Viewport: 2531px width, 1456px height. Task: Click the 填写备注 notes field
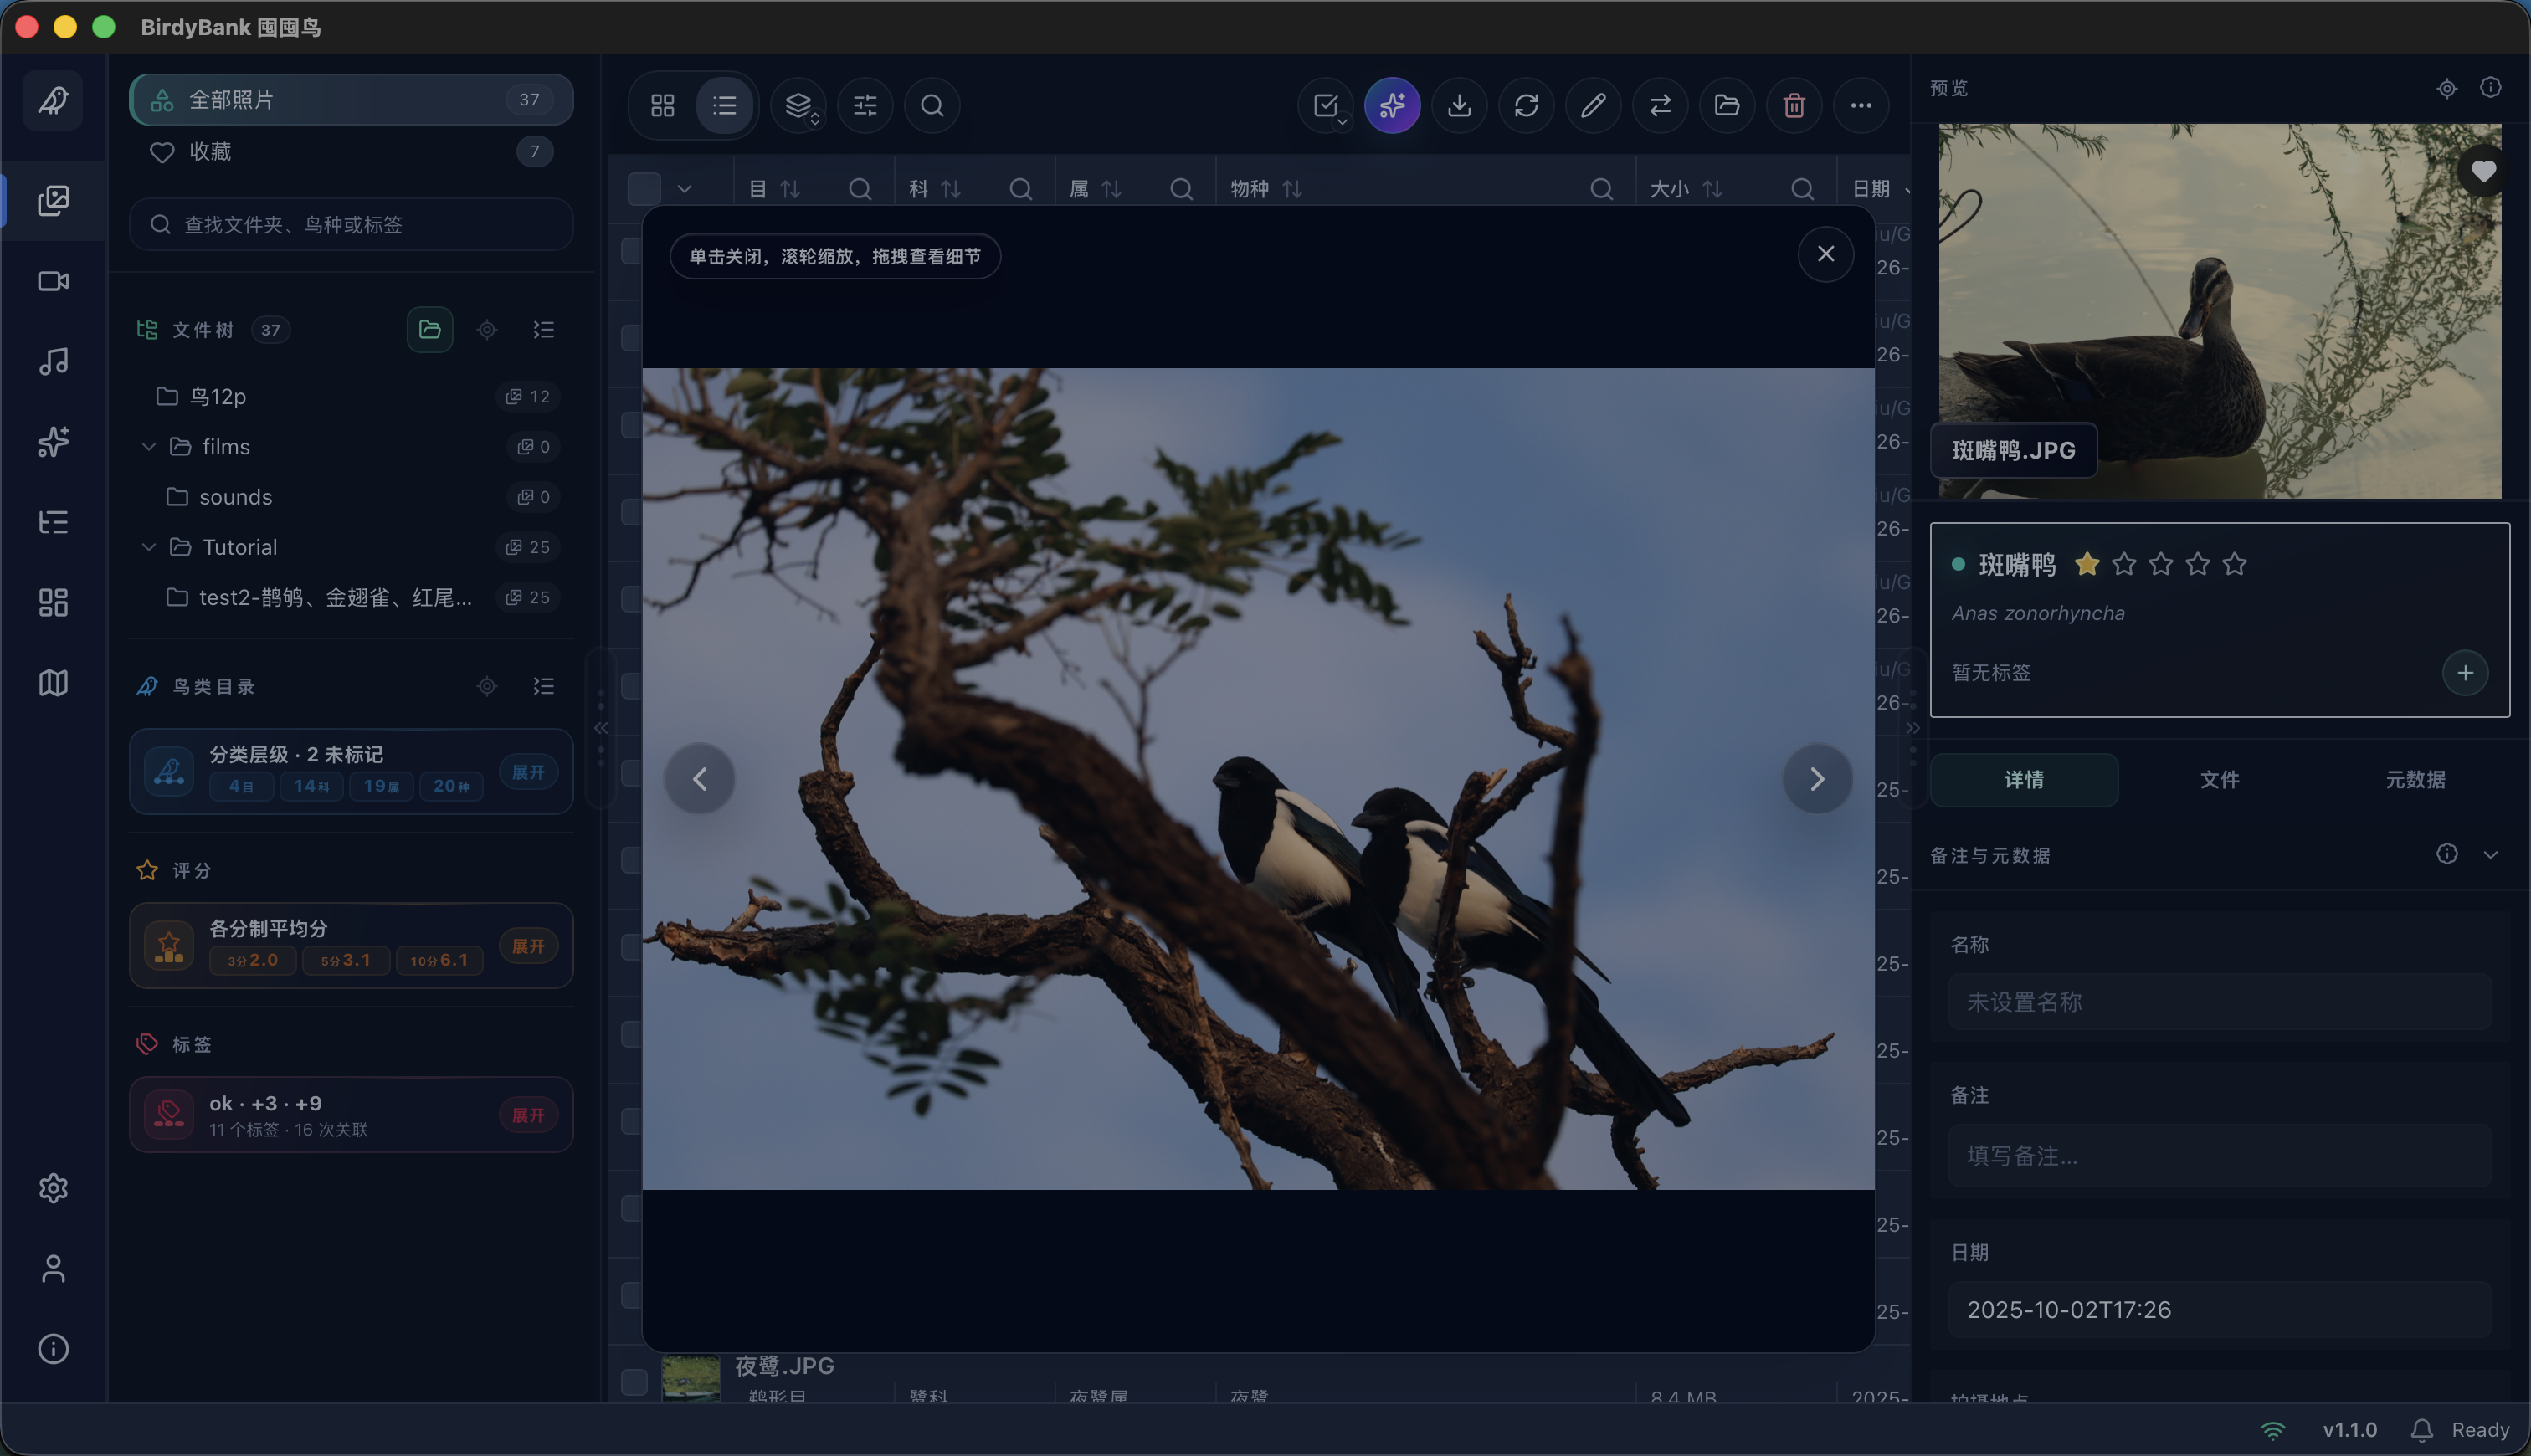[x=2220, y=1156]
